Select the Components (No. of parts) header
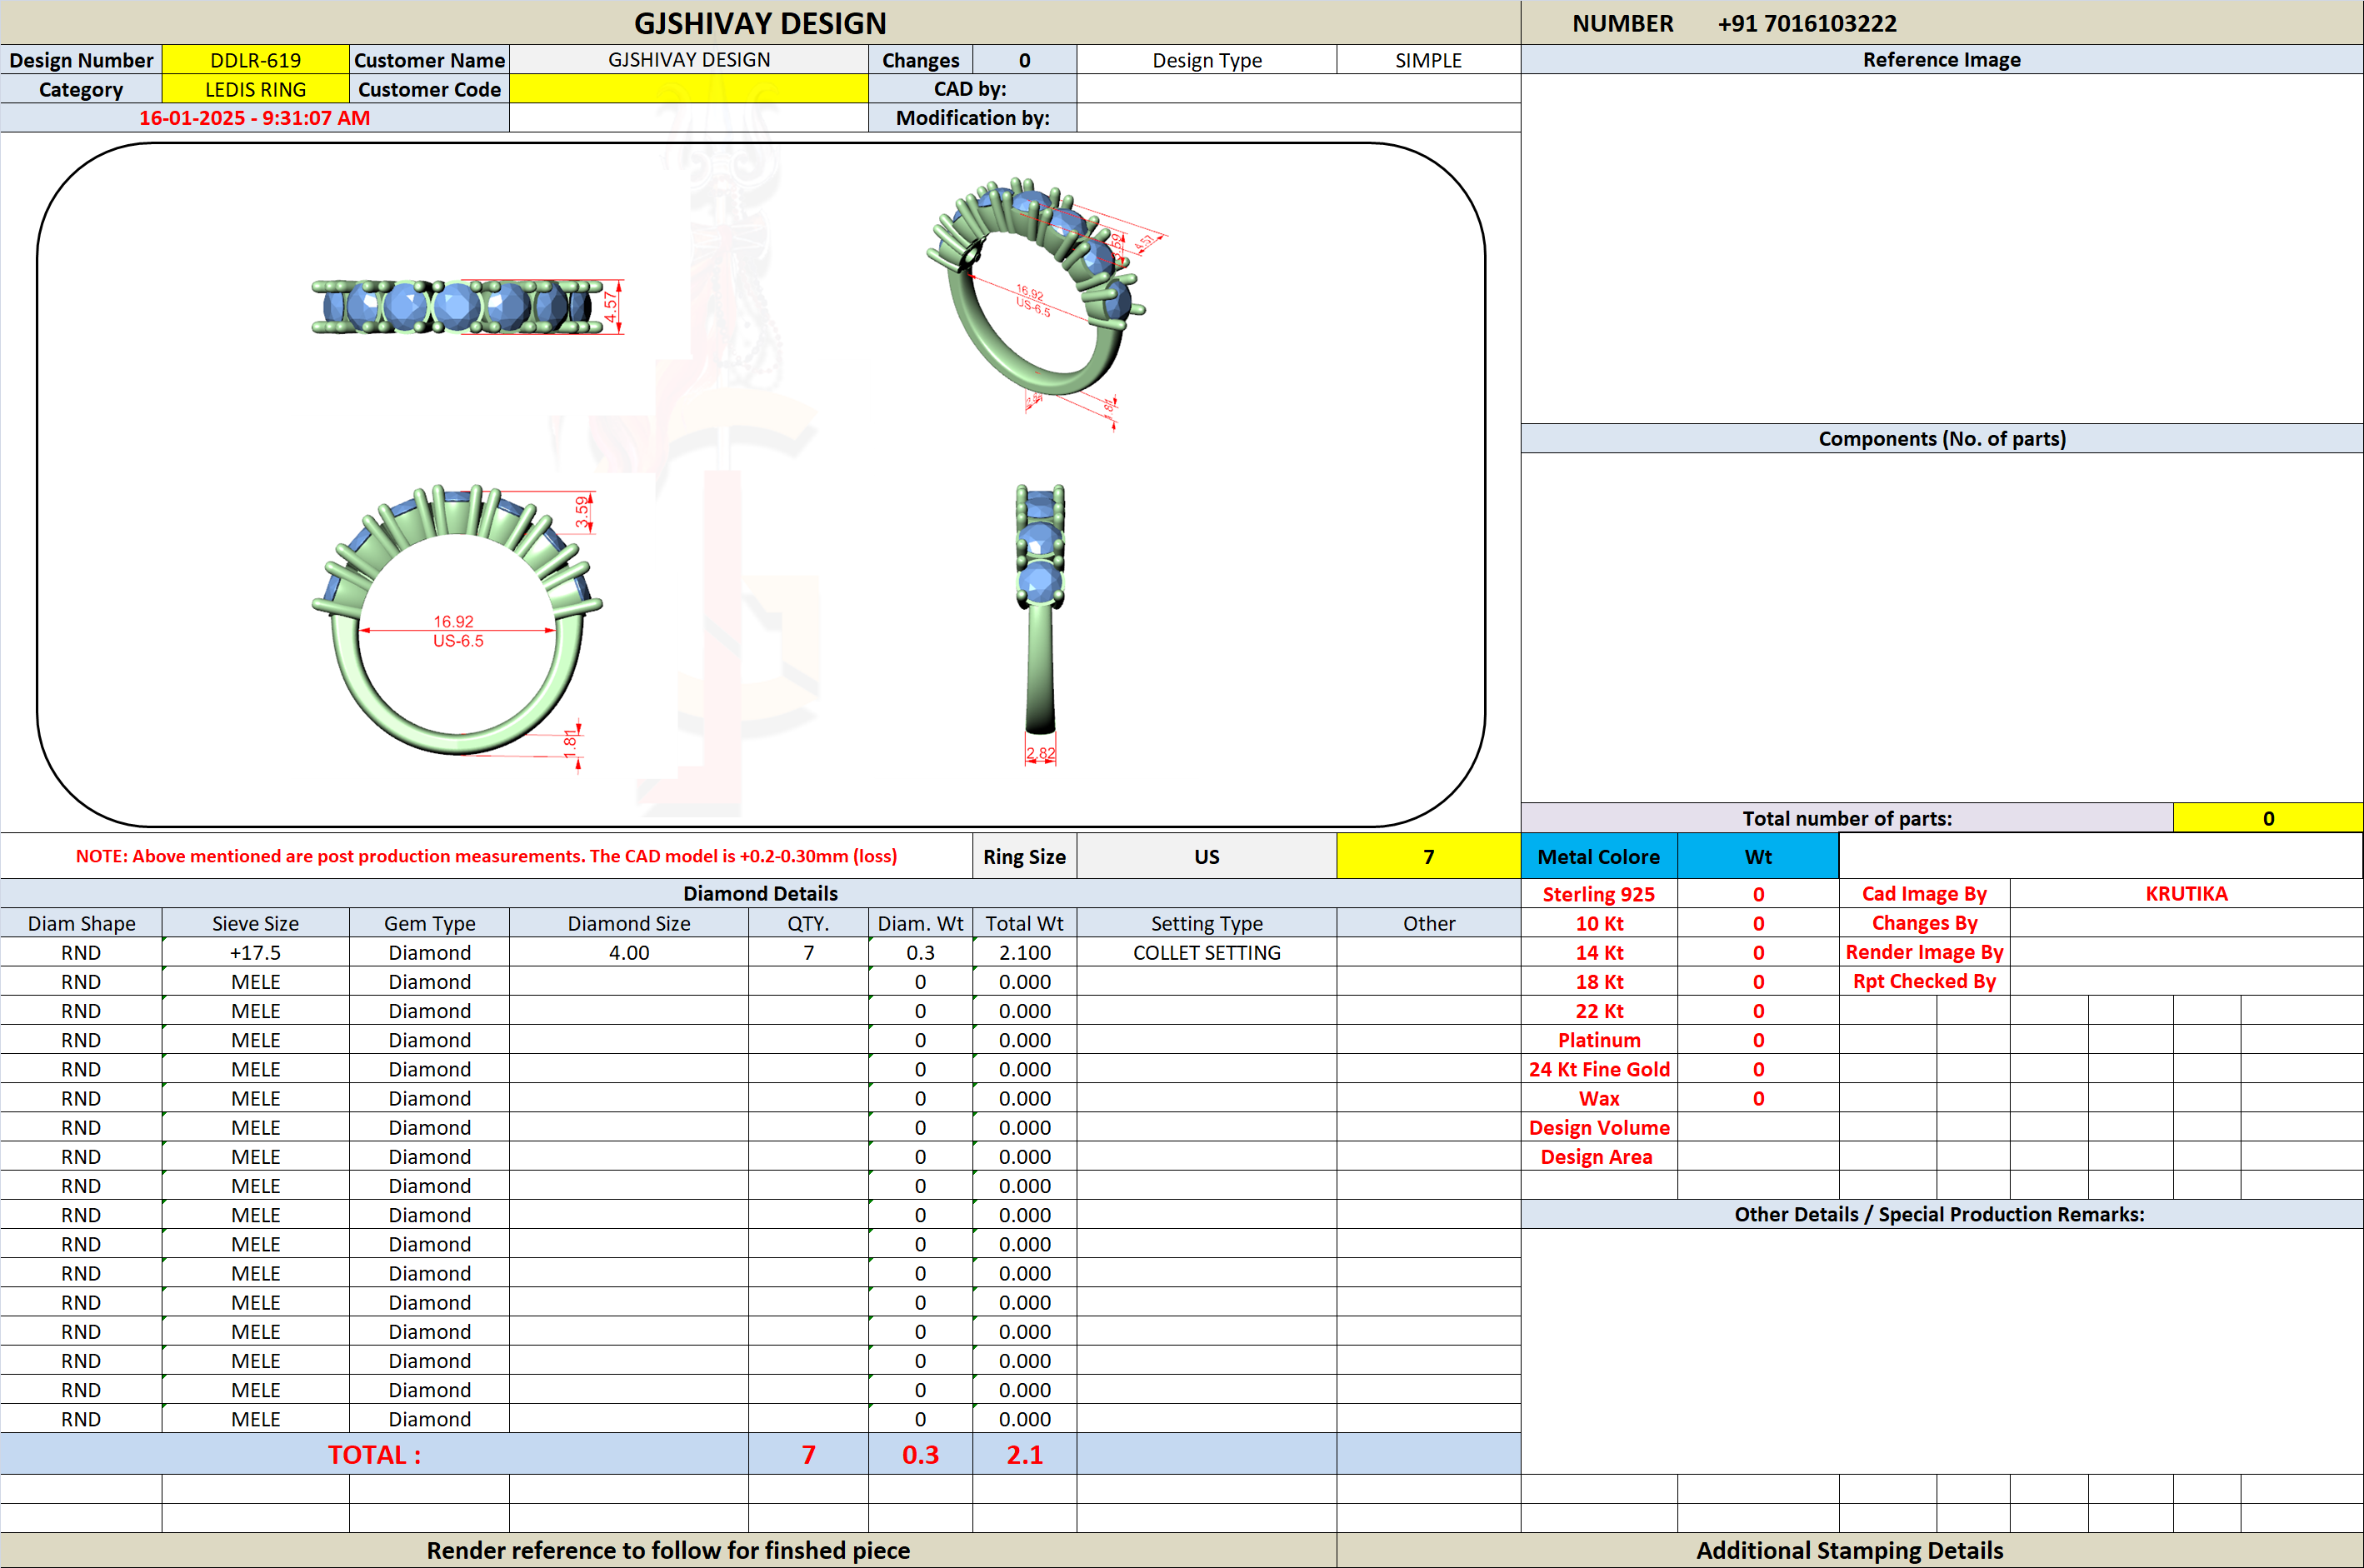The width and height of the screenshot is (2364, 1568). [x=1941, y=438]
